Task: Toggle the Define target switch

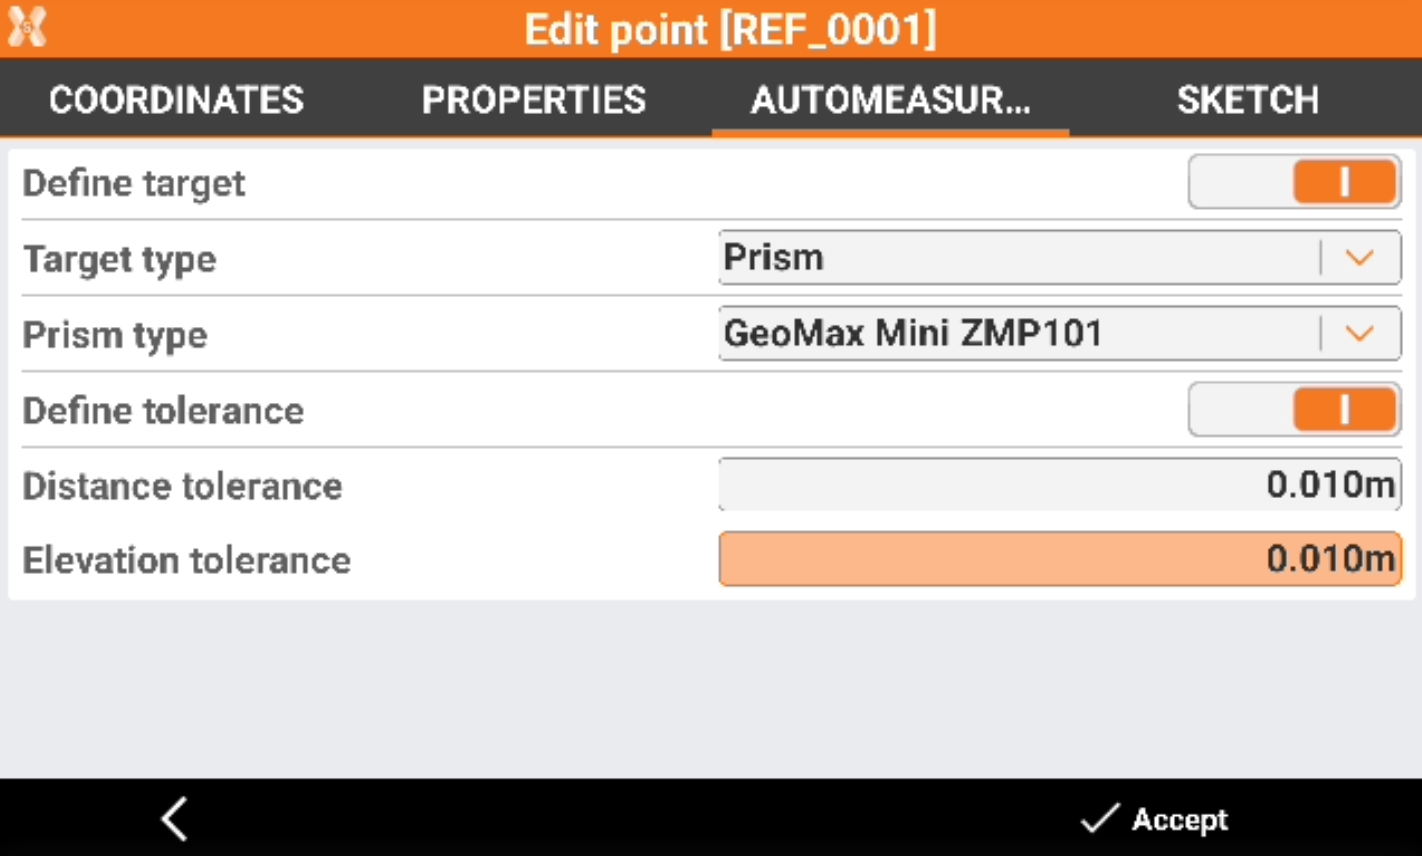Action: coord(1294,183)
